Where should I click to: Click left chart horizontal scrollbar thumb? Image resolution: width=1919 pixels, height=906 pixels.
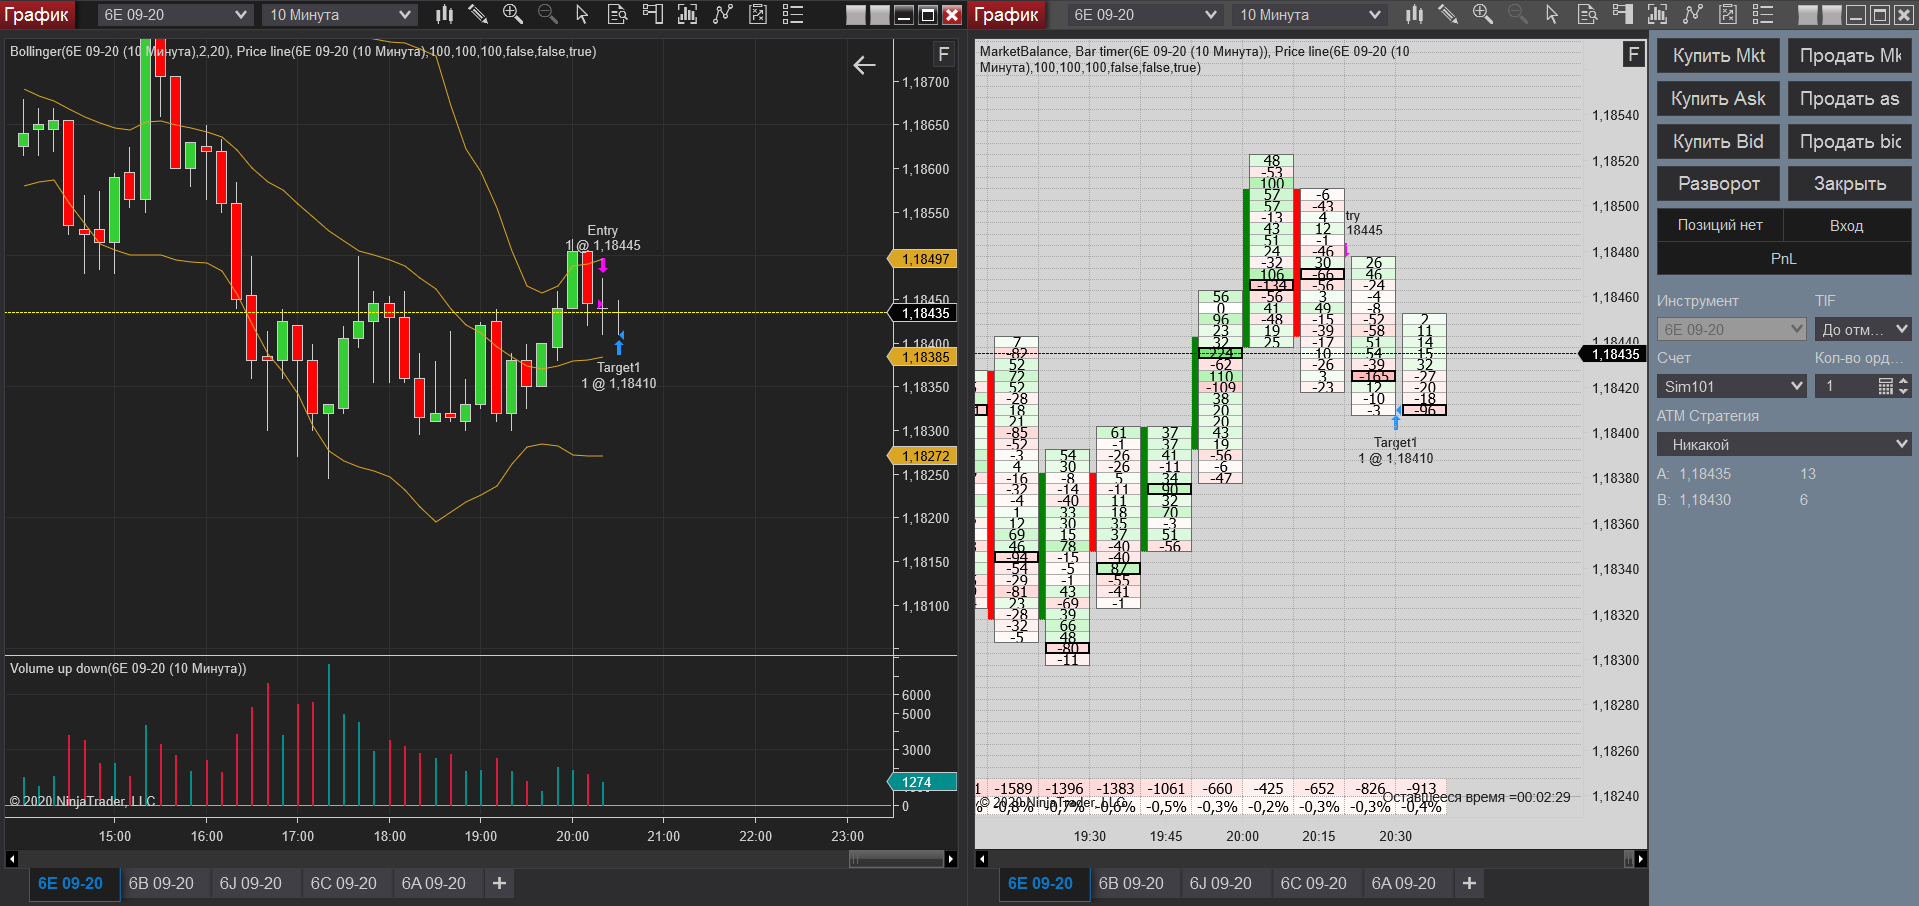tap(896, 859)
